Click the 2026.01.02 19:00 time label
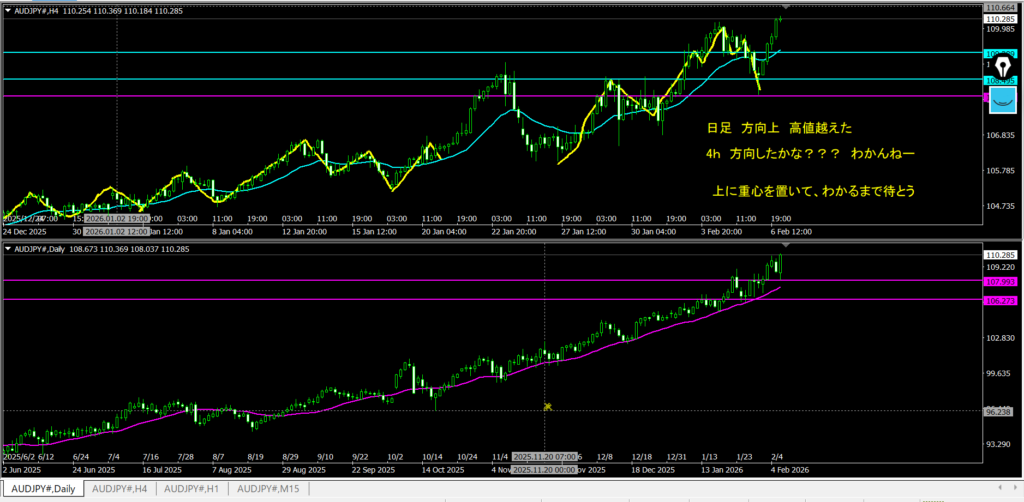Screen dimensions: 1024x502 click(117, 217)
